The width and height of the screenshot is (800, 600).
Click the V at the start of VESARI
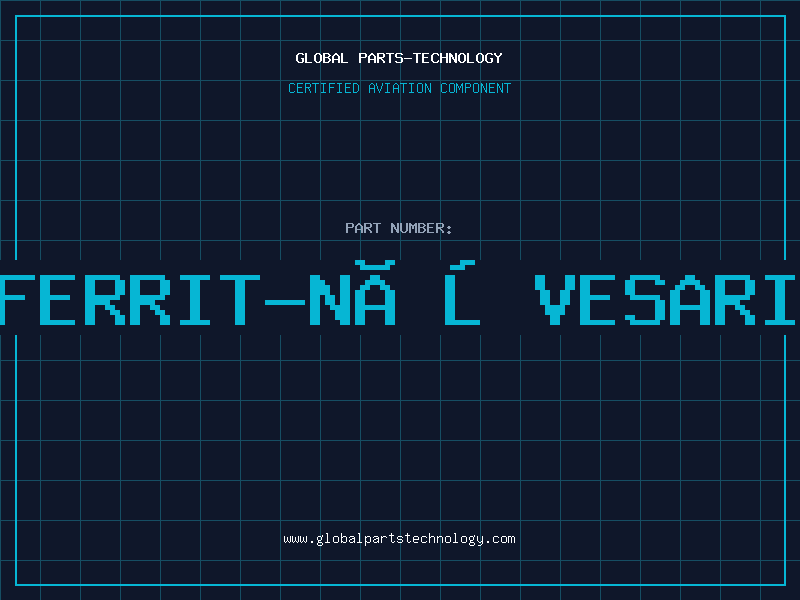pos(558,298)
